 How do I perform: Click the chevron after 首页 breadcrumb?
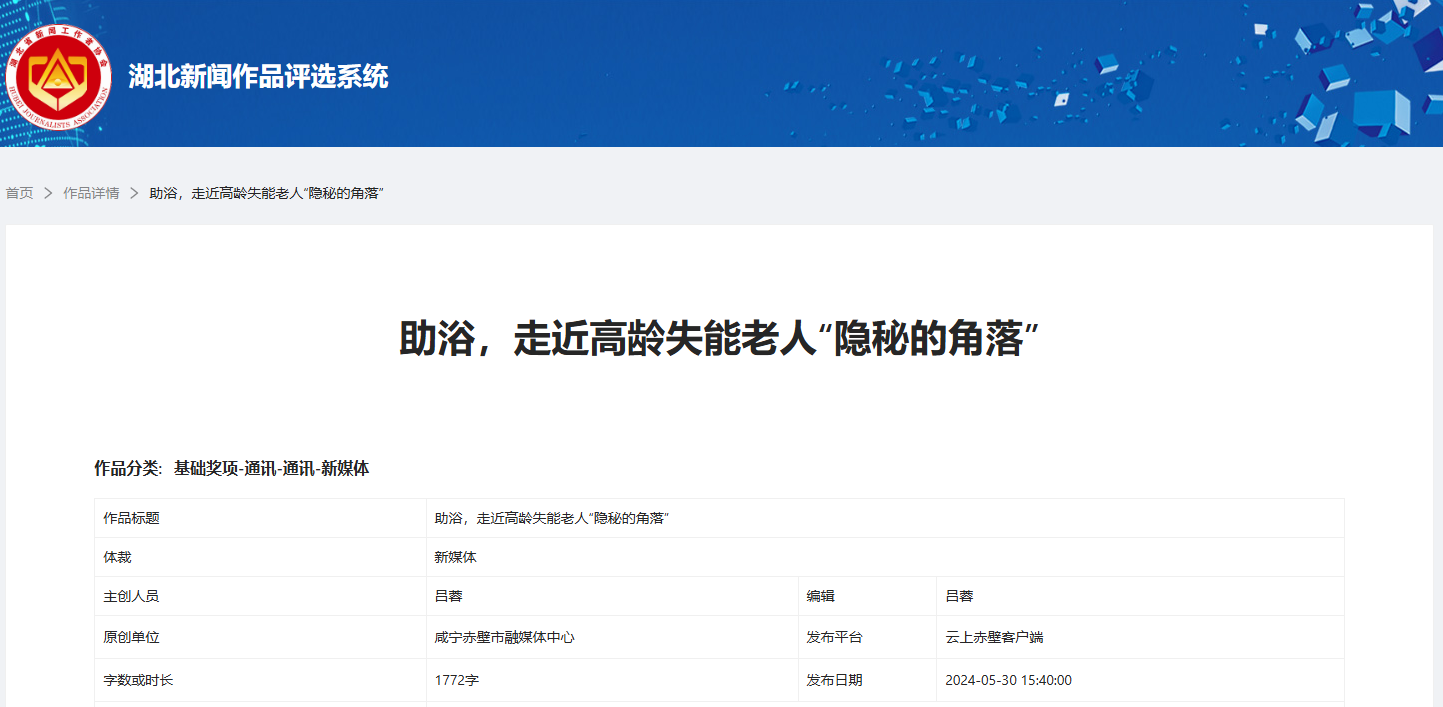click(x=48, y=193)
